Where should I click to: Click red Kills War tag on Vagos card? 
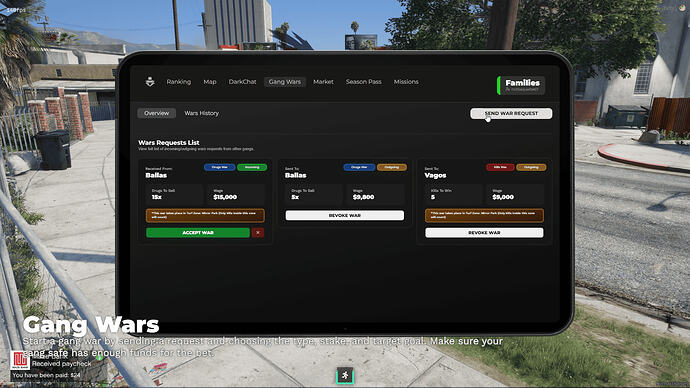[x=500, y=167]
